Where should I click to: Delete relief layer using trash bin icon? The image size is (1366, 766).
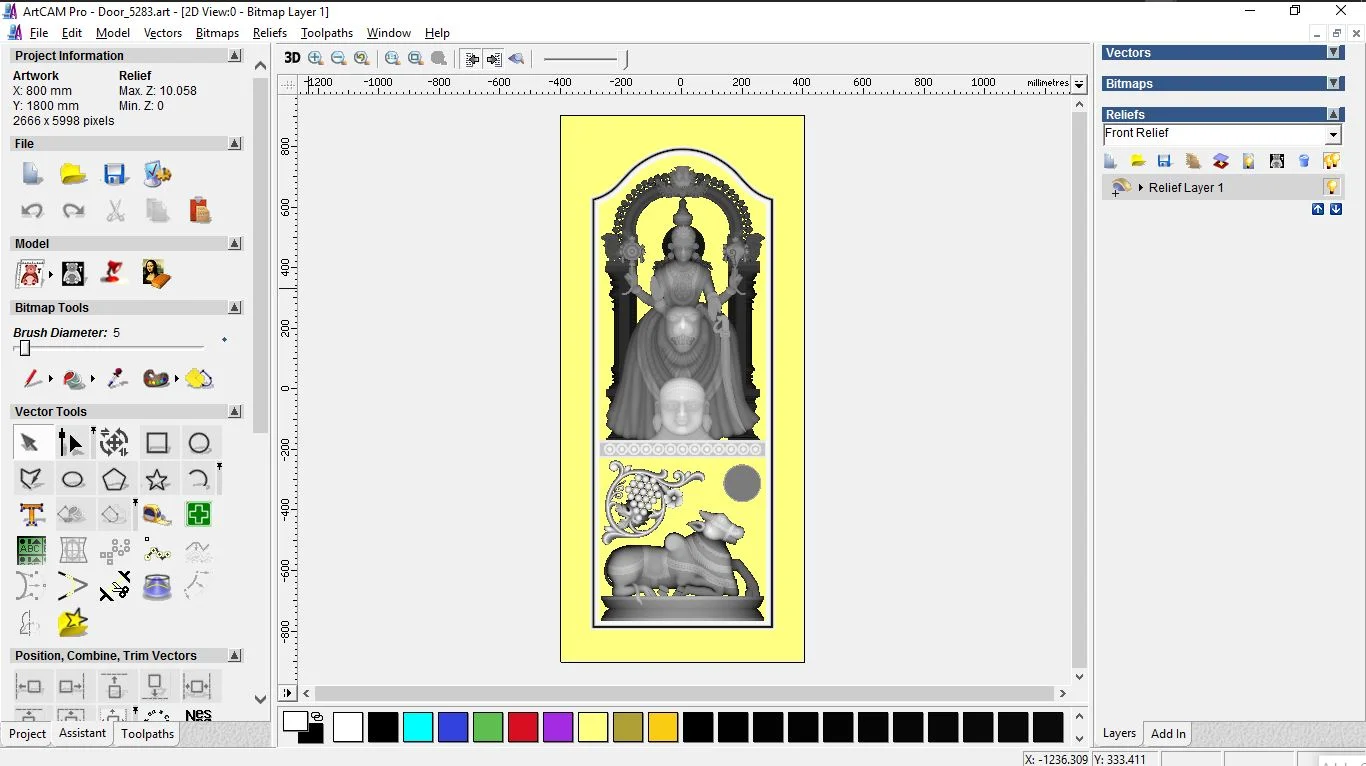click(1304, 161)
